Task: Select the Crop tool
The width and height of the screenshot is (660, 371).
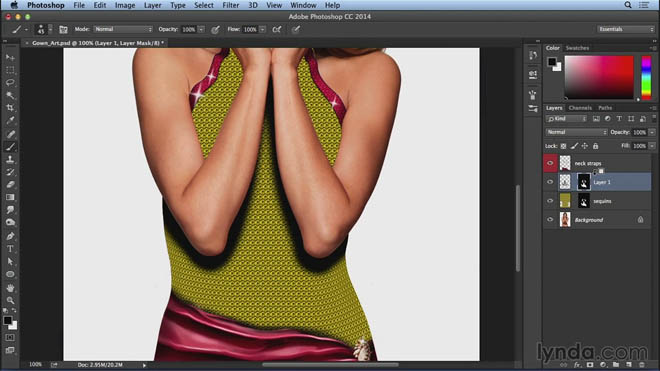Action: (x=10, y=108)
